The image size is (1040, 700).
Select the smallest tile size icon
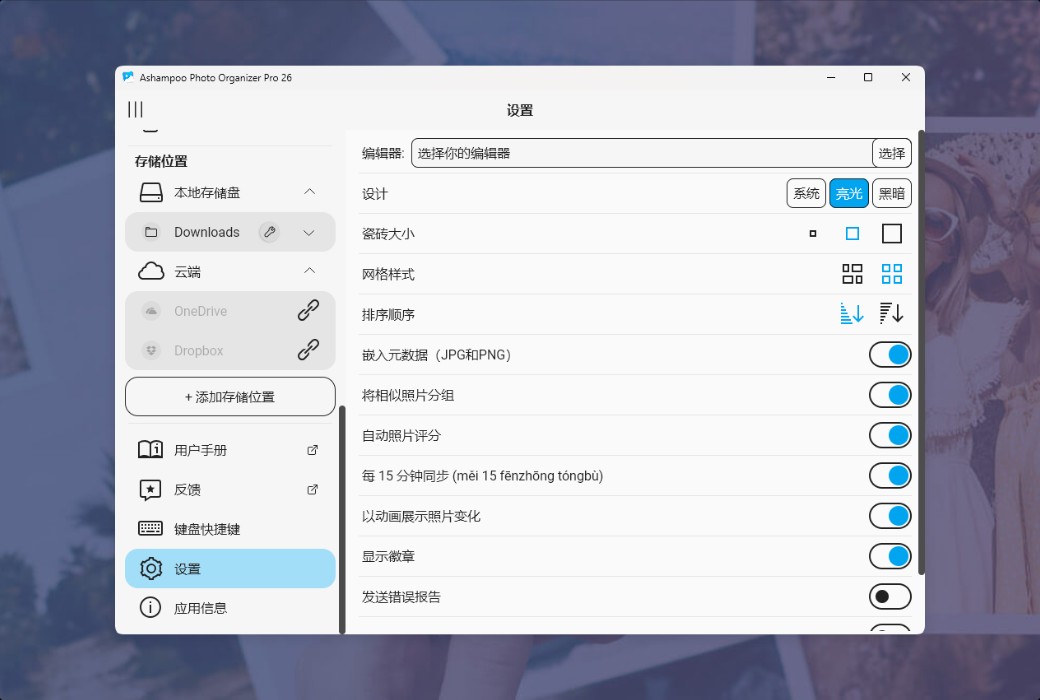(x=811, y=233)
